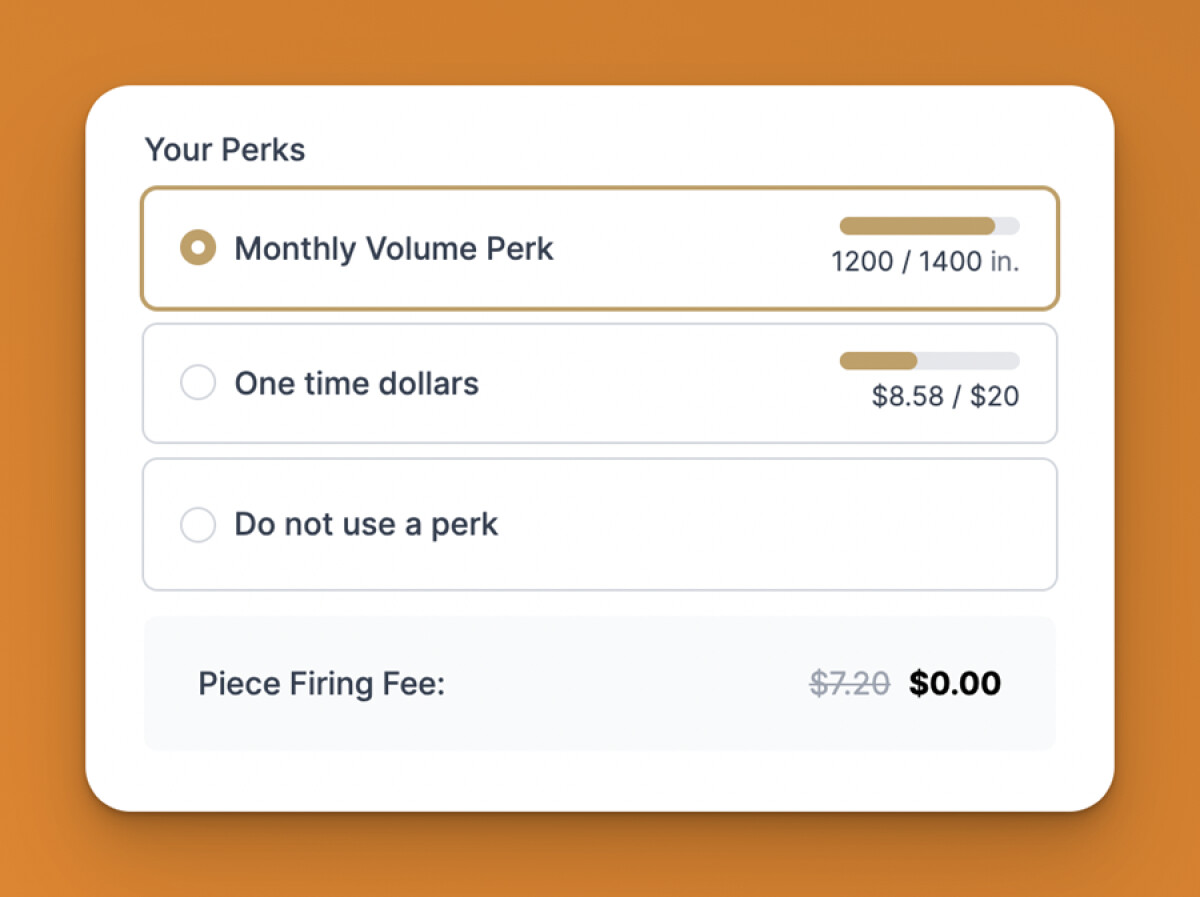Click the Your Perks heading
1200x897 pixels.
[225, 150]
